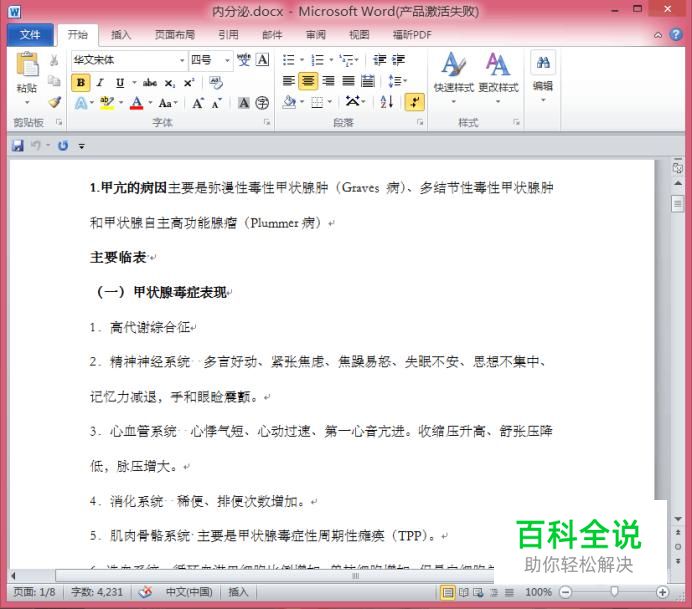Apply yellow text highlight color

[107, 103]
